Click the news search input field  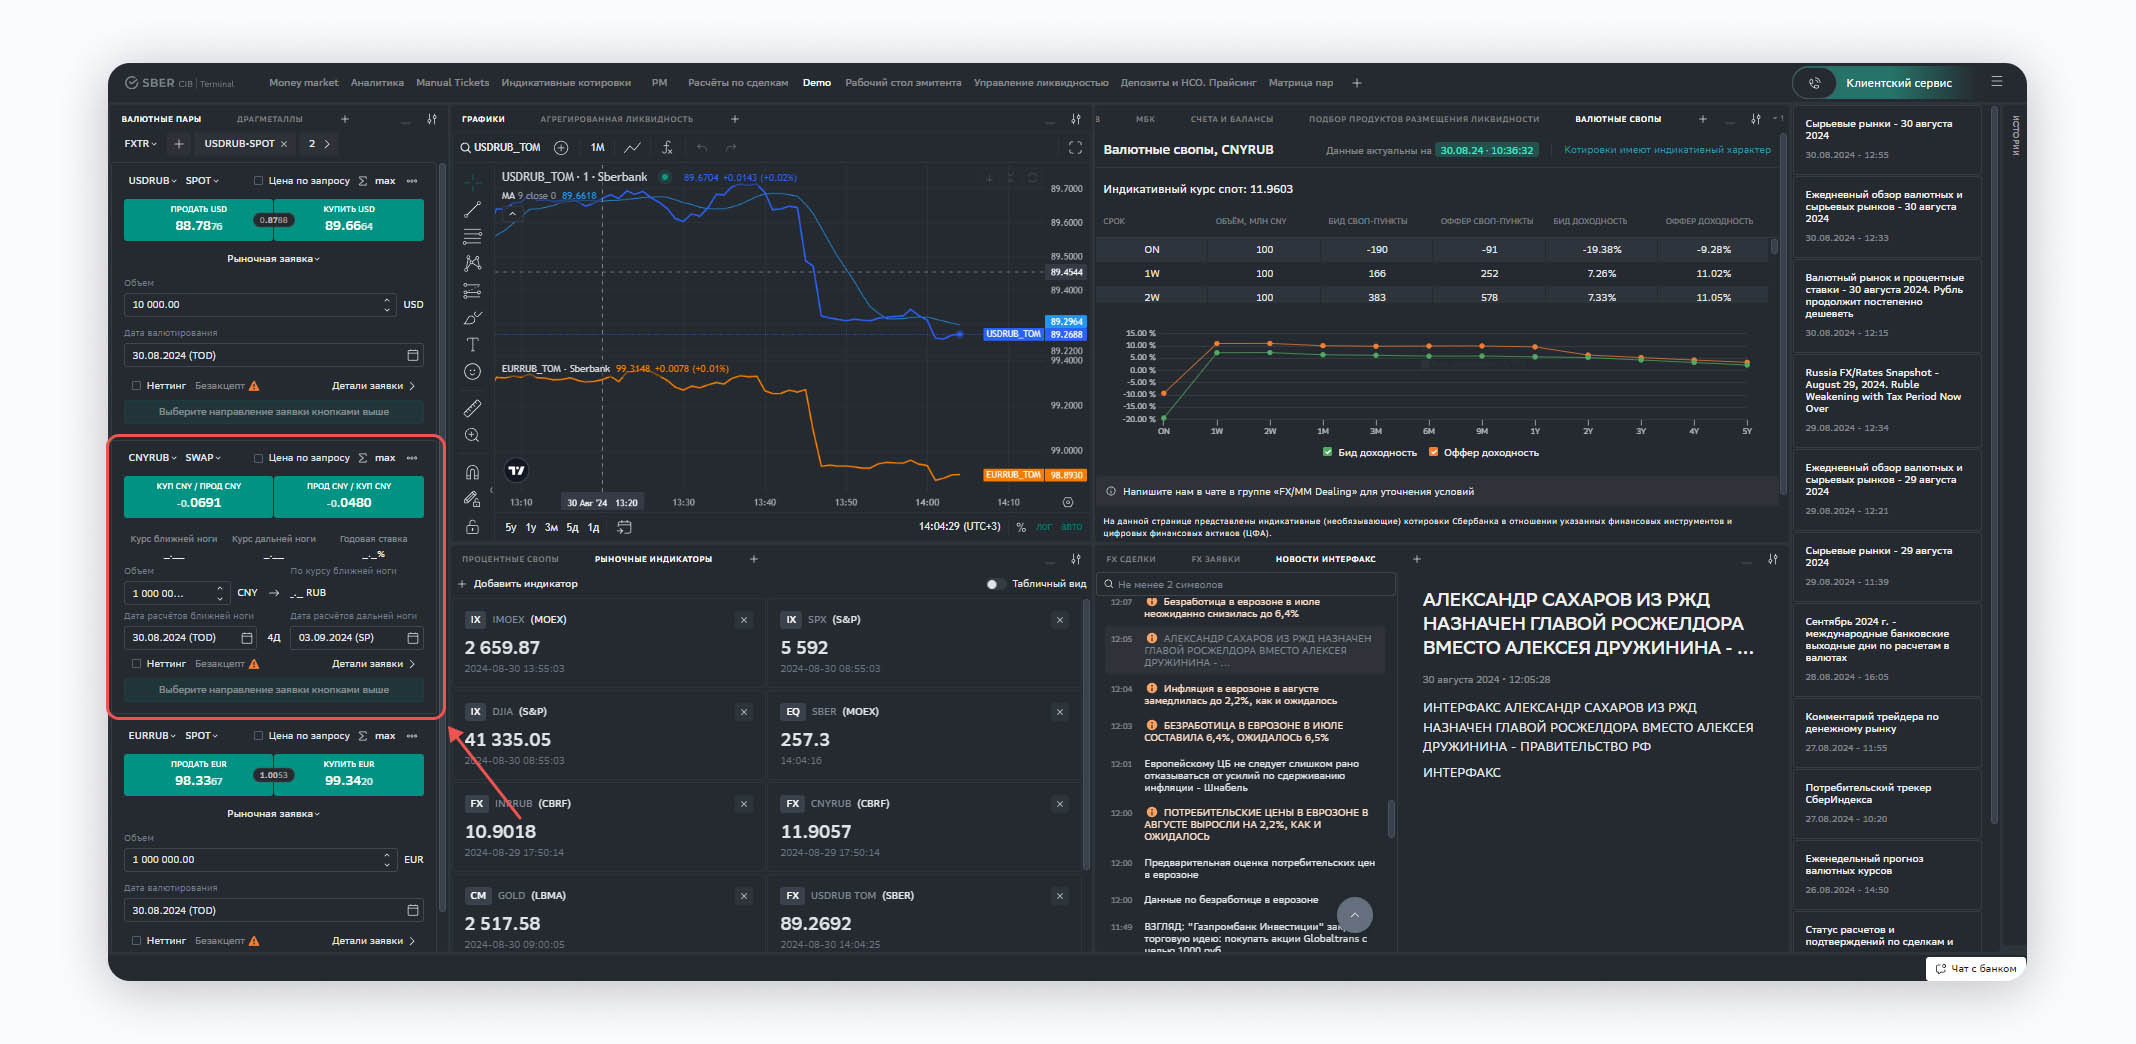(x=1246, y=584)
